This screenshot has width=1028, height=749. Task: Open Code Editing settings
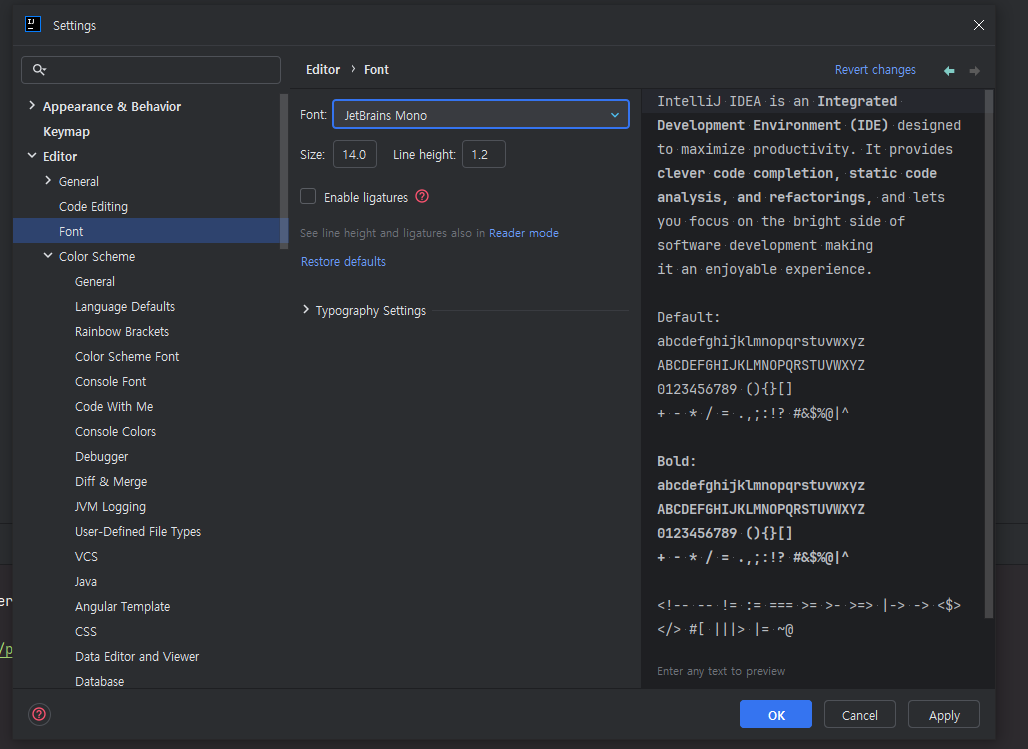click(x=93, y=207)
